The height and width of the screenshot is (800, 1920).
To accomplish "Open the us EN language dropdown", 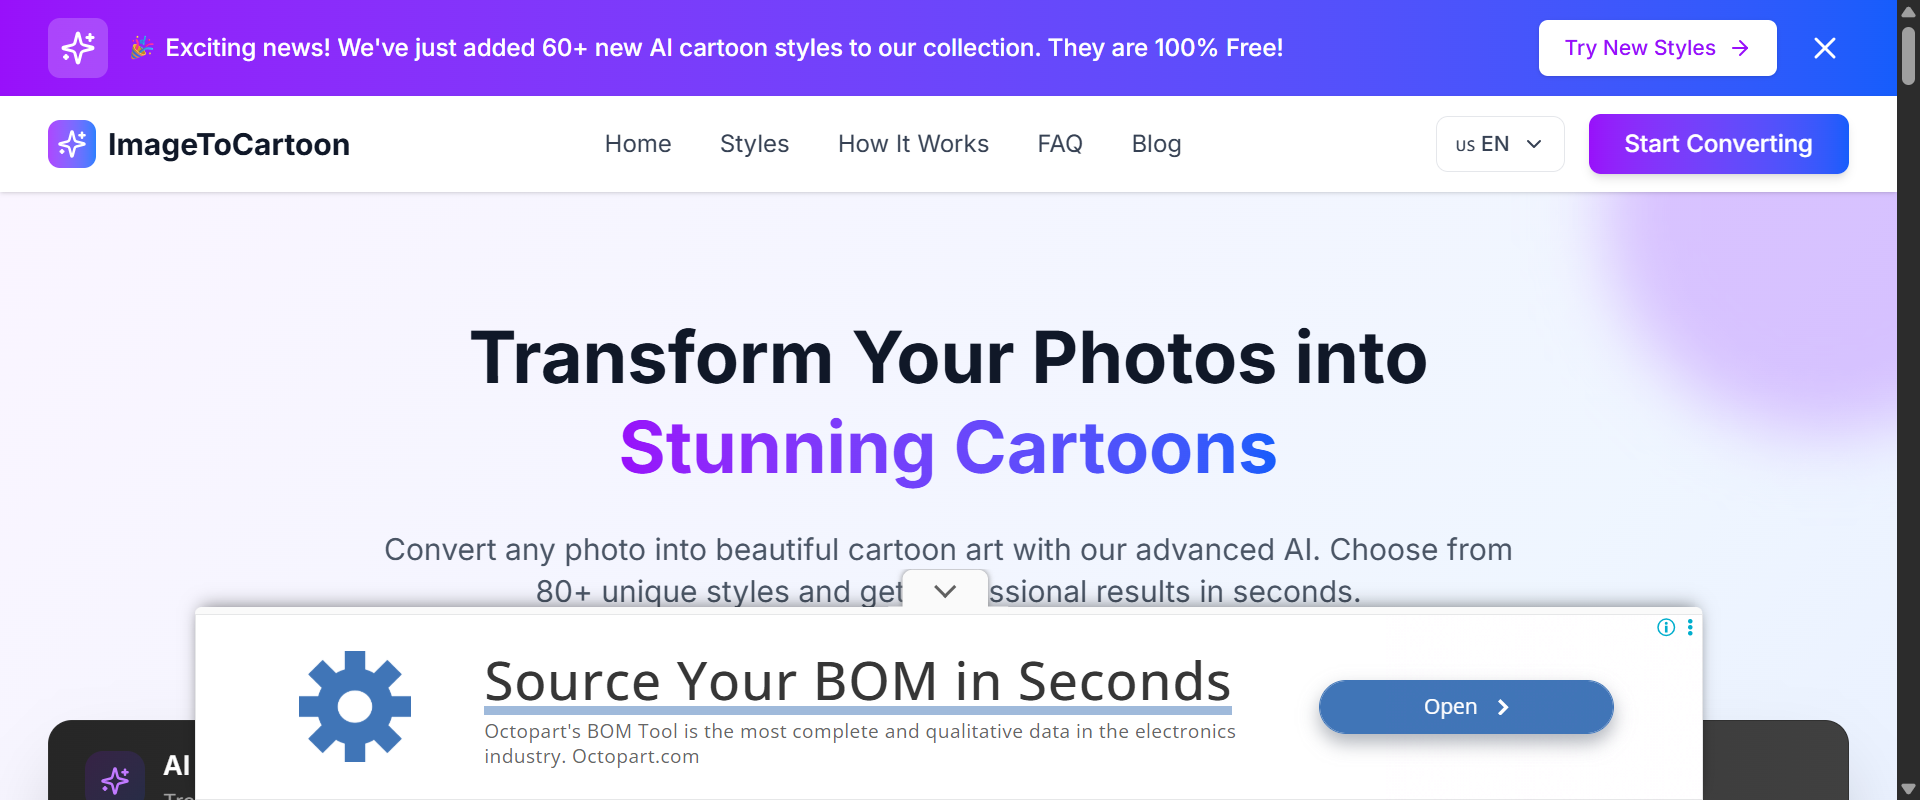I will point(1499,143).
